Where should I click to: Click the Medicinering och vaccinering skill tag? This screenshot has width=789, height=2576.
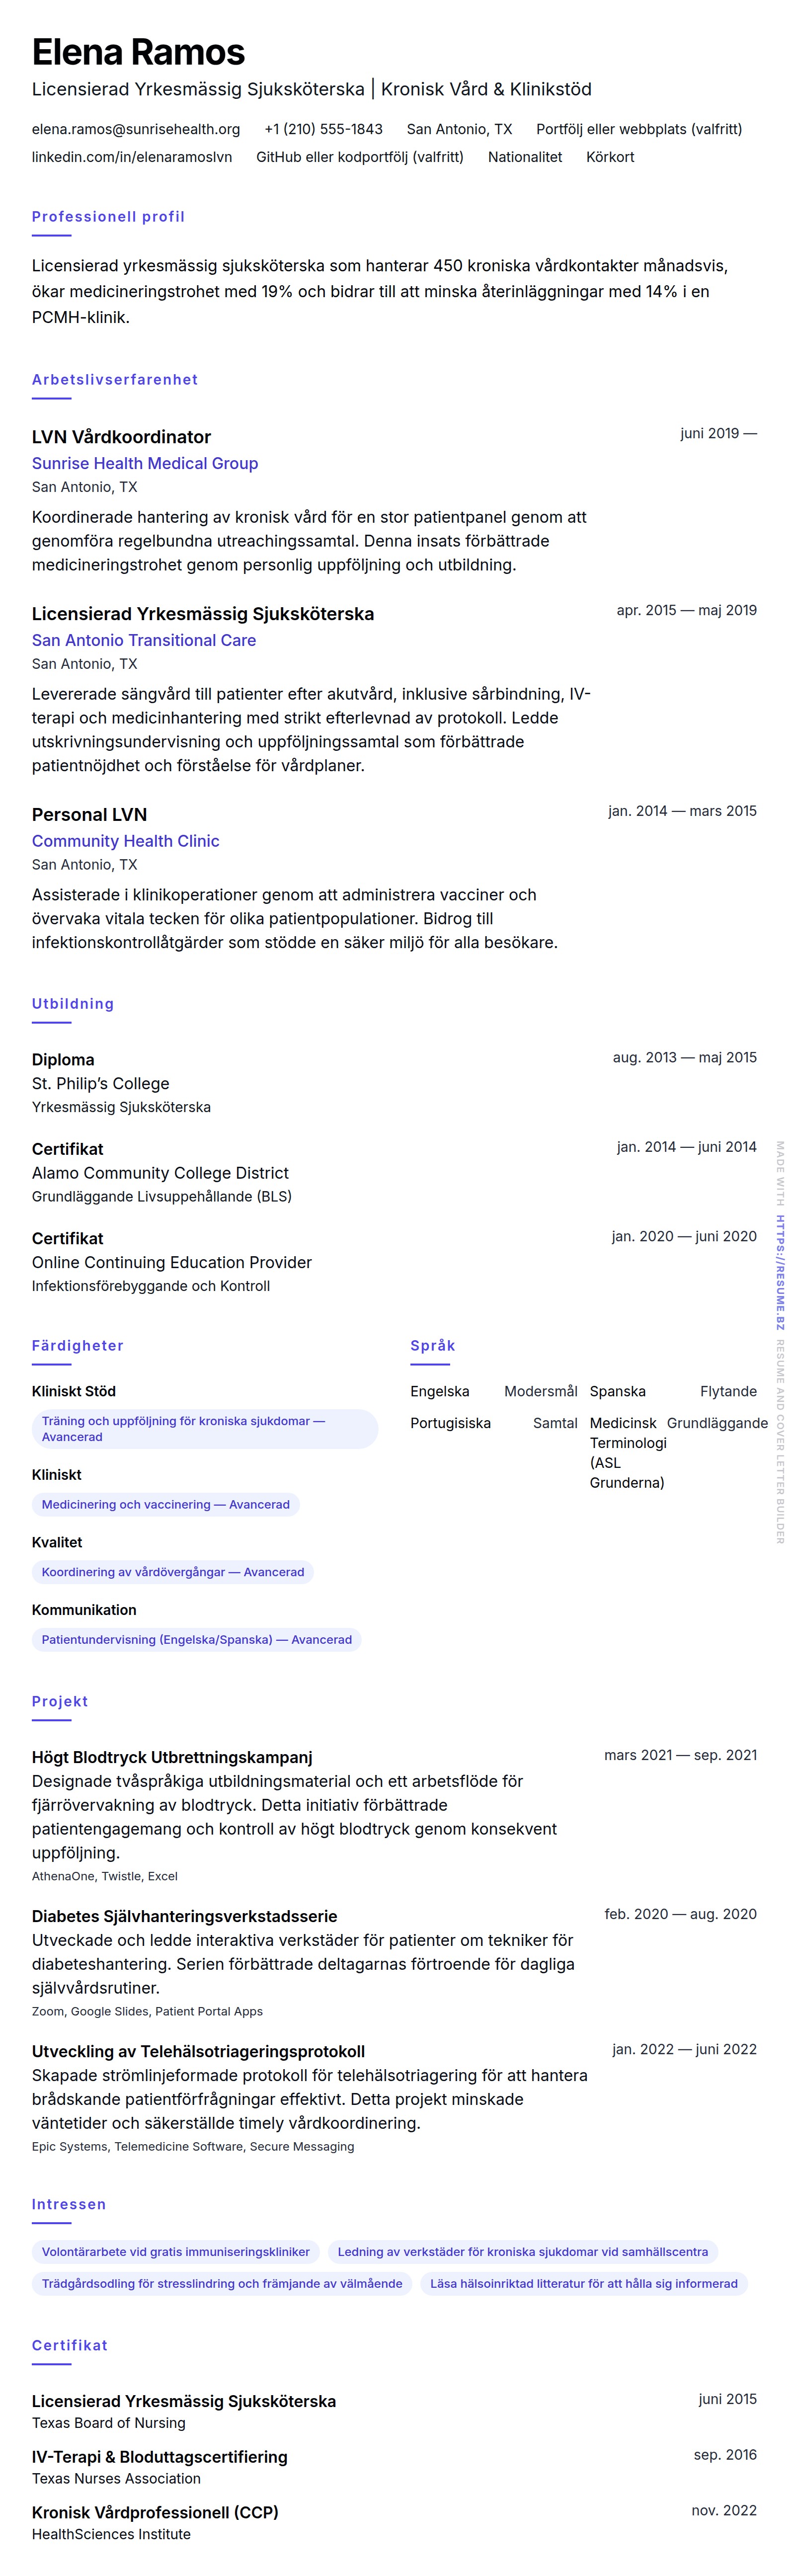(166, 1504)
